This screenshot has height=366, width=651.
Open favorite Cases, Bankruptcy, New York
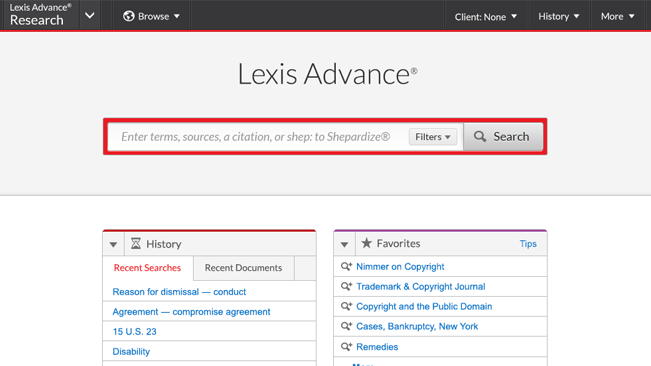(417, 327)
